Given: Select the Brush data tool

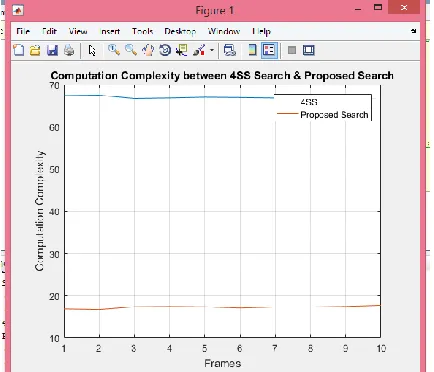Looking at the screenshot, I should [199, 50].
